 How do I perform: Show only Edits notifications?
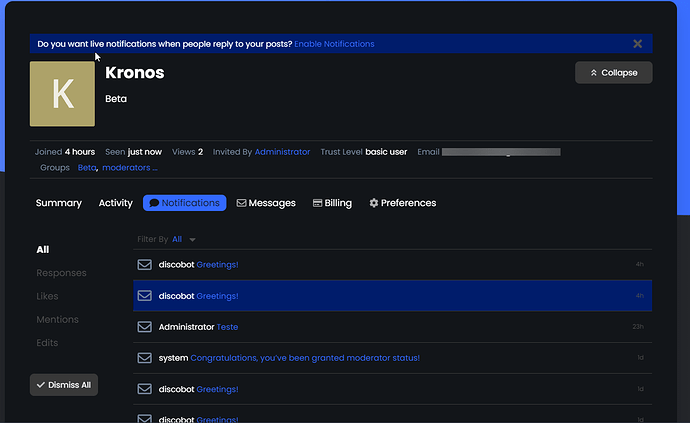[x=47, y=342]
